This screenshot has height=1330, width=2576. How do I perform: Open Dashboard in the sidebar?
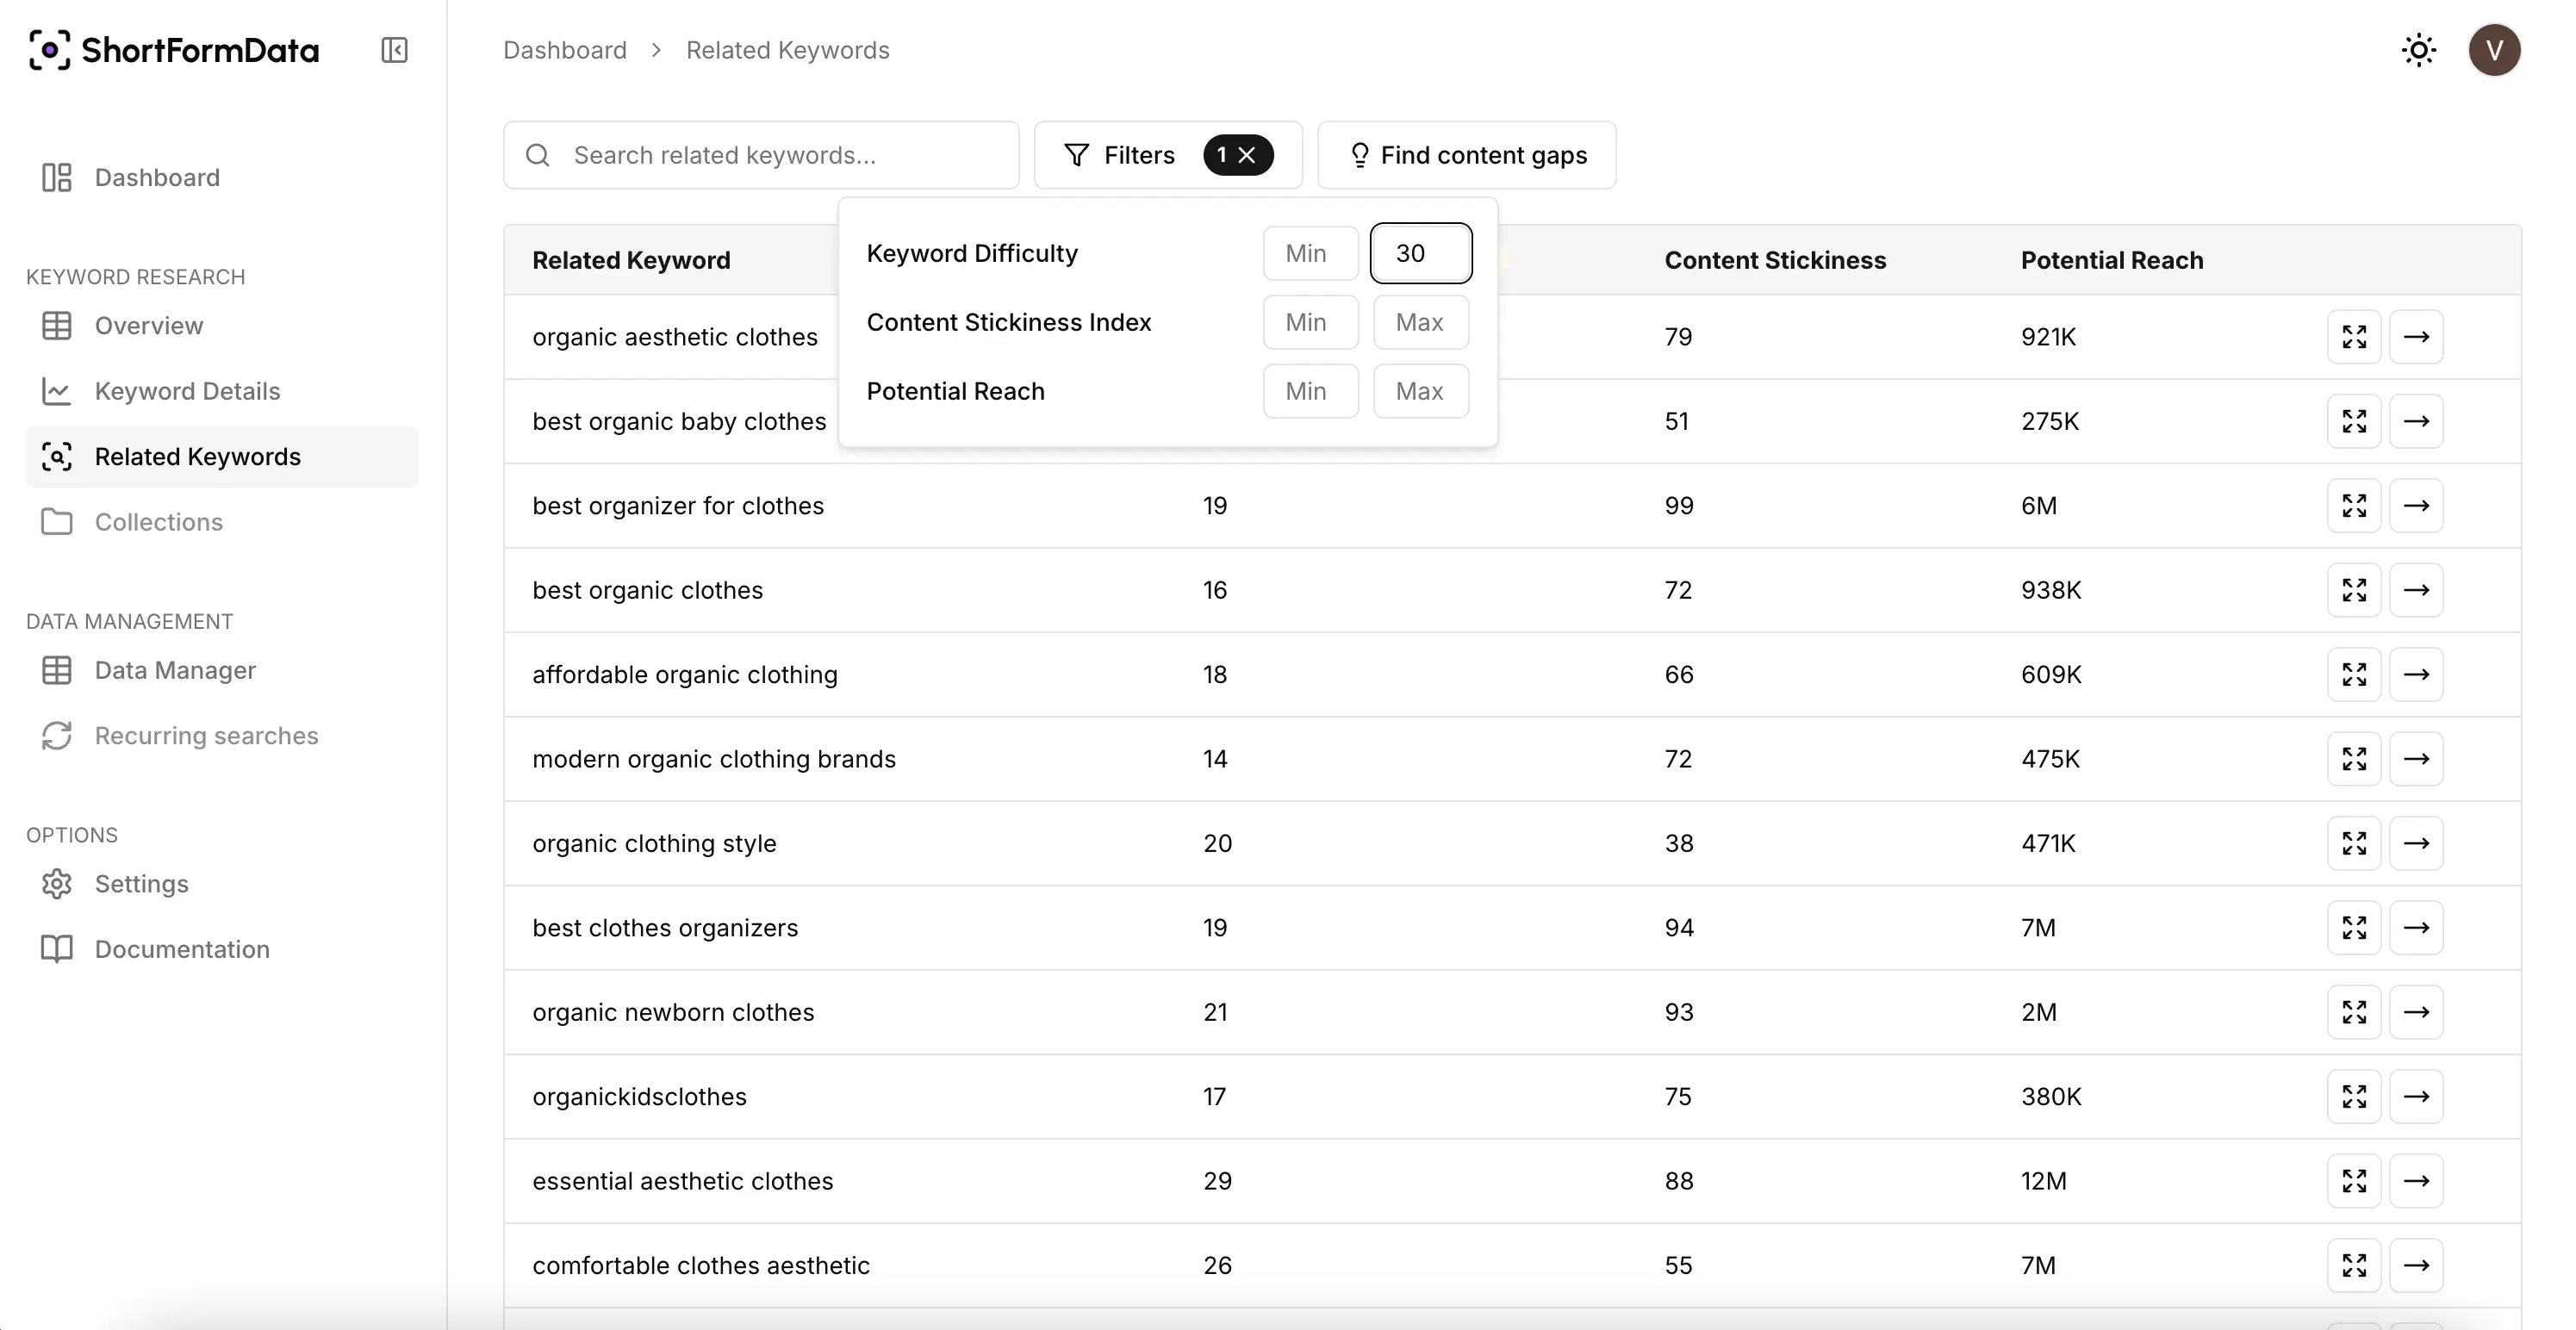click(222, 177)
